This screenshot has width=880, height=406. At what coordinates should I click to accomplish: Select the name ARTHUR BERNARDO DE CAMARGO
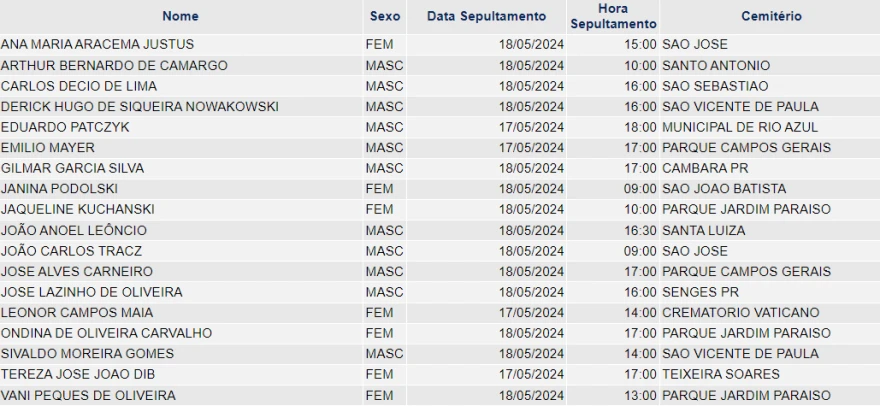coord(114,66)
